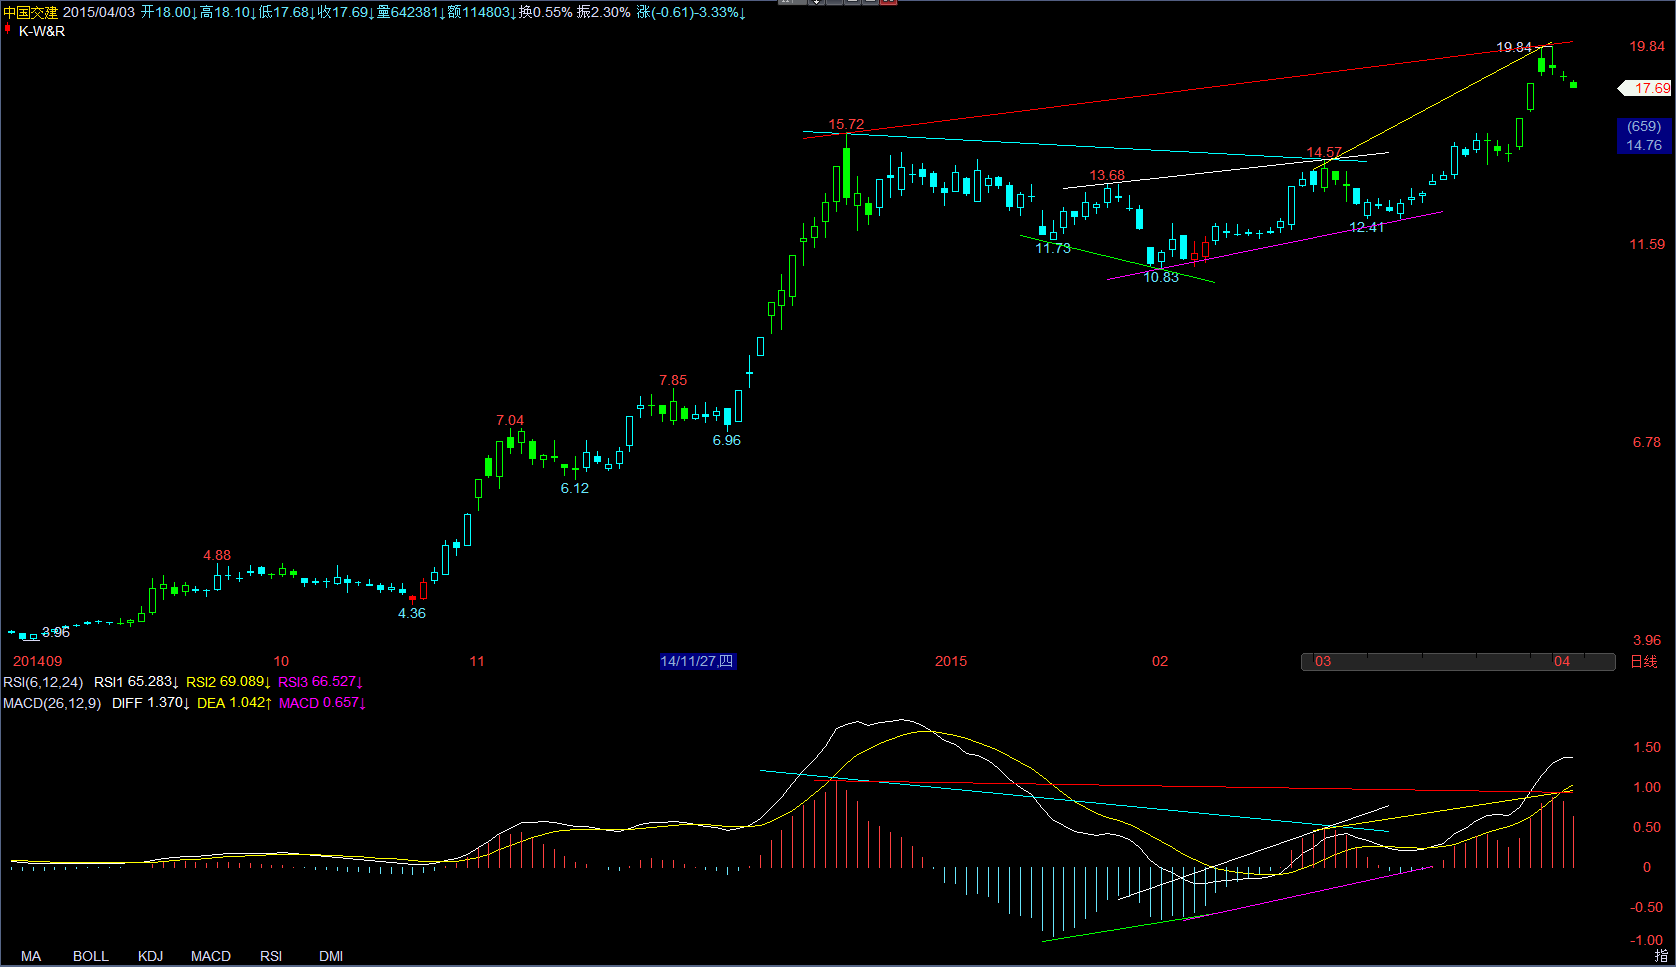
Task: Click the 指 indicator button at bottom right
Action: (x=1661, y=956)
